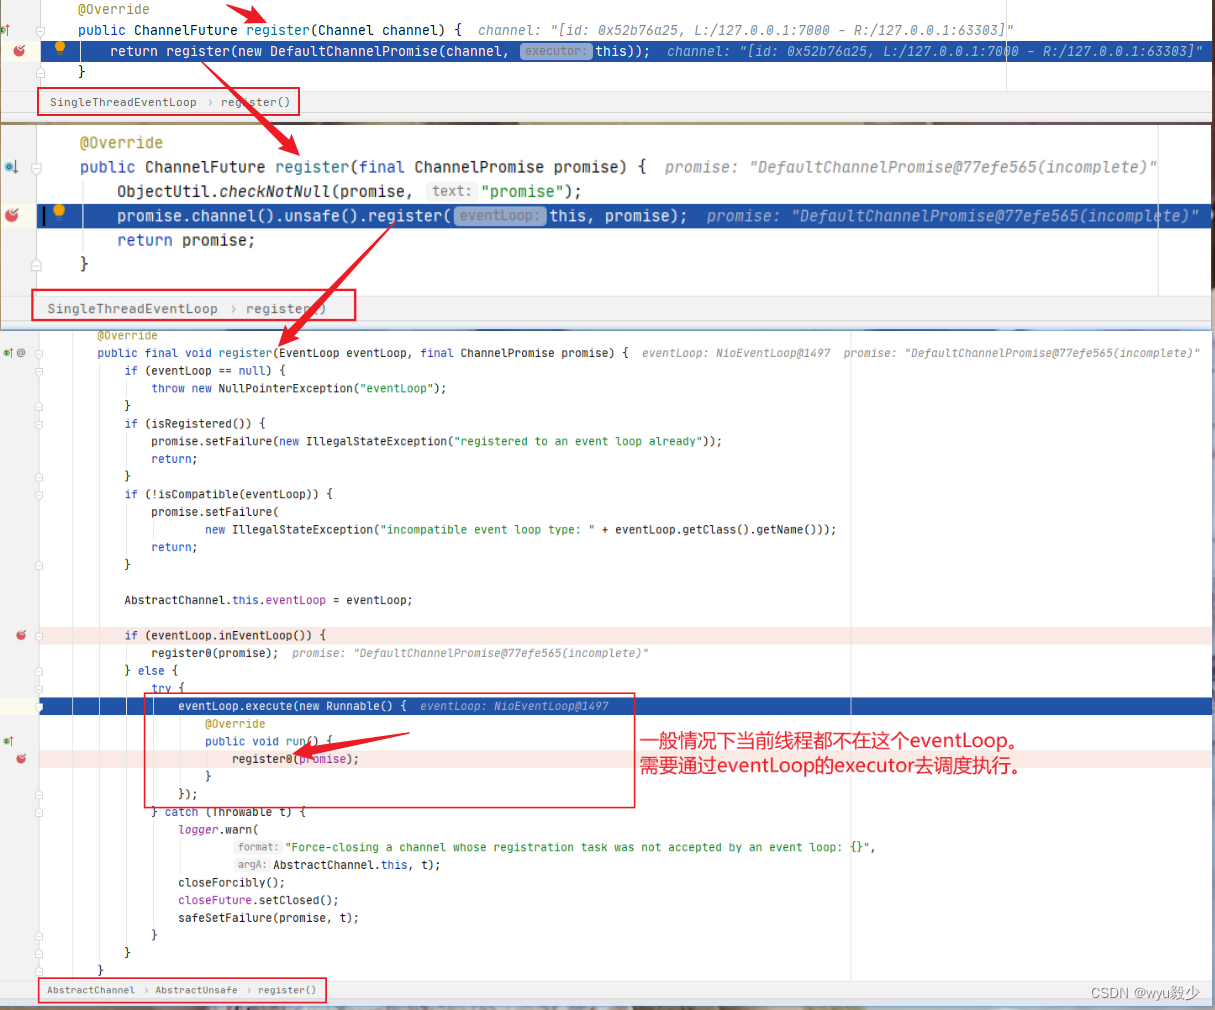
Task: Click the 'format:' parameter hint in logger.warn
Action: tap(258, 847)
